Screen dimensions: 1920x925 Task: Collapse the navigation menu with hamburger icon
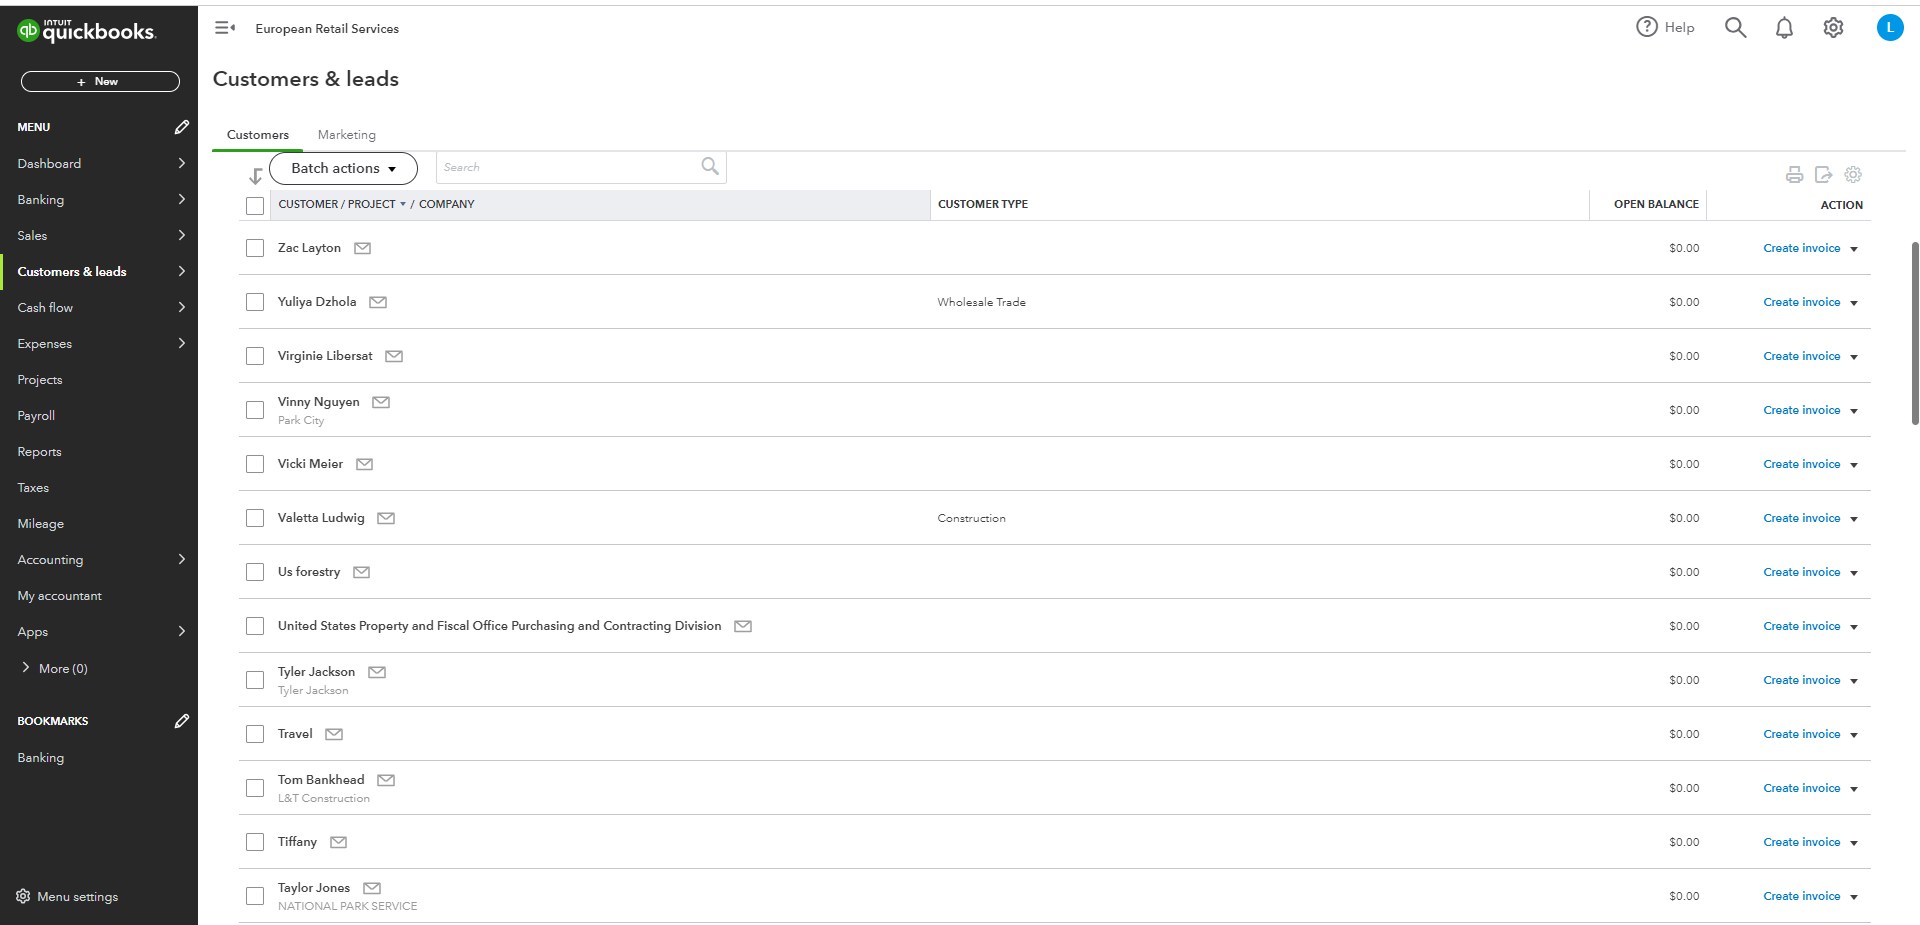[x=225, y=28]
